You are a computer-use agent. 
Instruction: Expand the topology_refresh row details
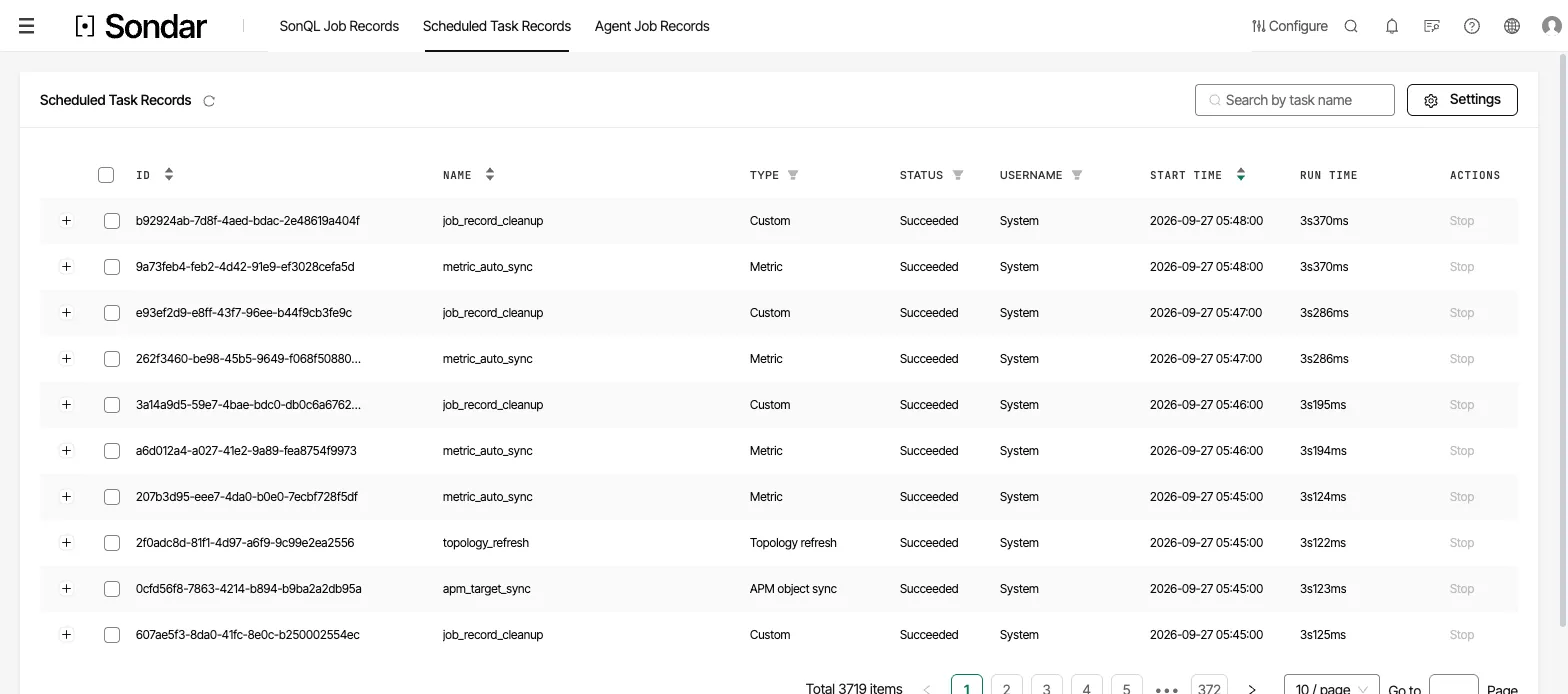66,543
